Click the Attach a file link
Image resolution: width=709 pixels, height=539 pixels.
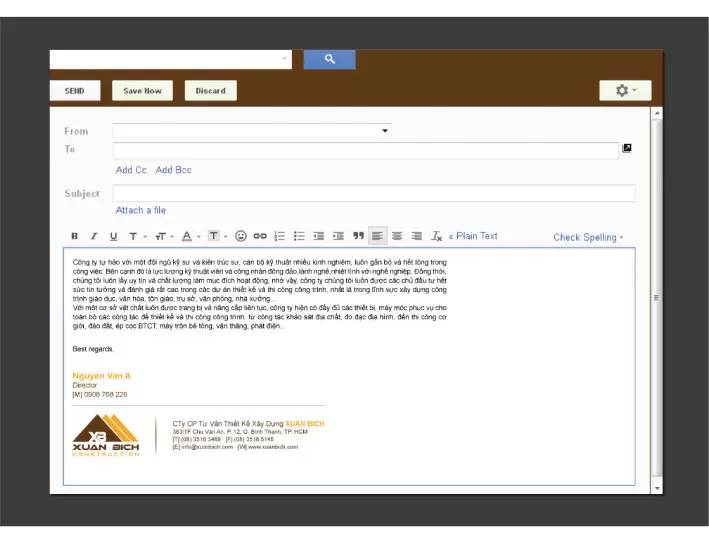141,210
